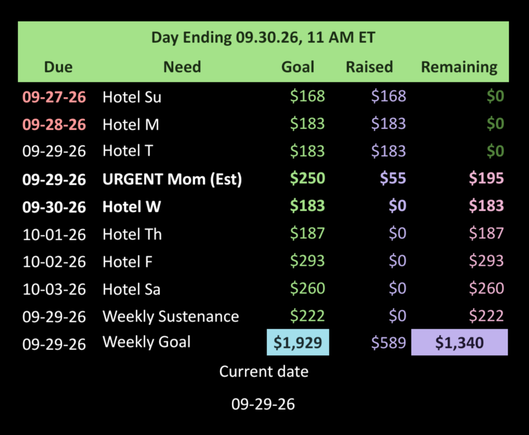Click the Goal column header
The height and width of the screenshot is (435, 529).
(298, 67)
